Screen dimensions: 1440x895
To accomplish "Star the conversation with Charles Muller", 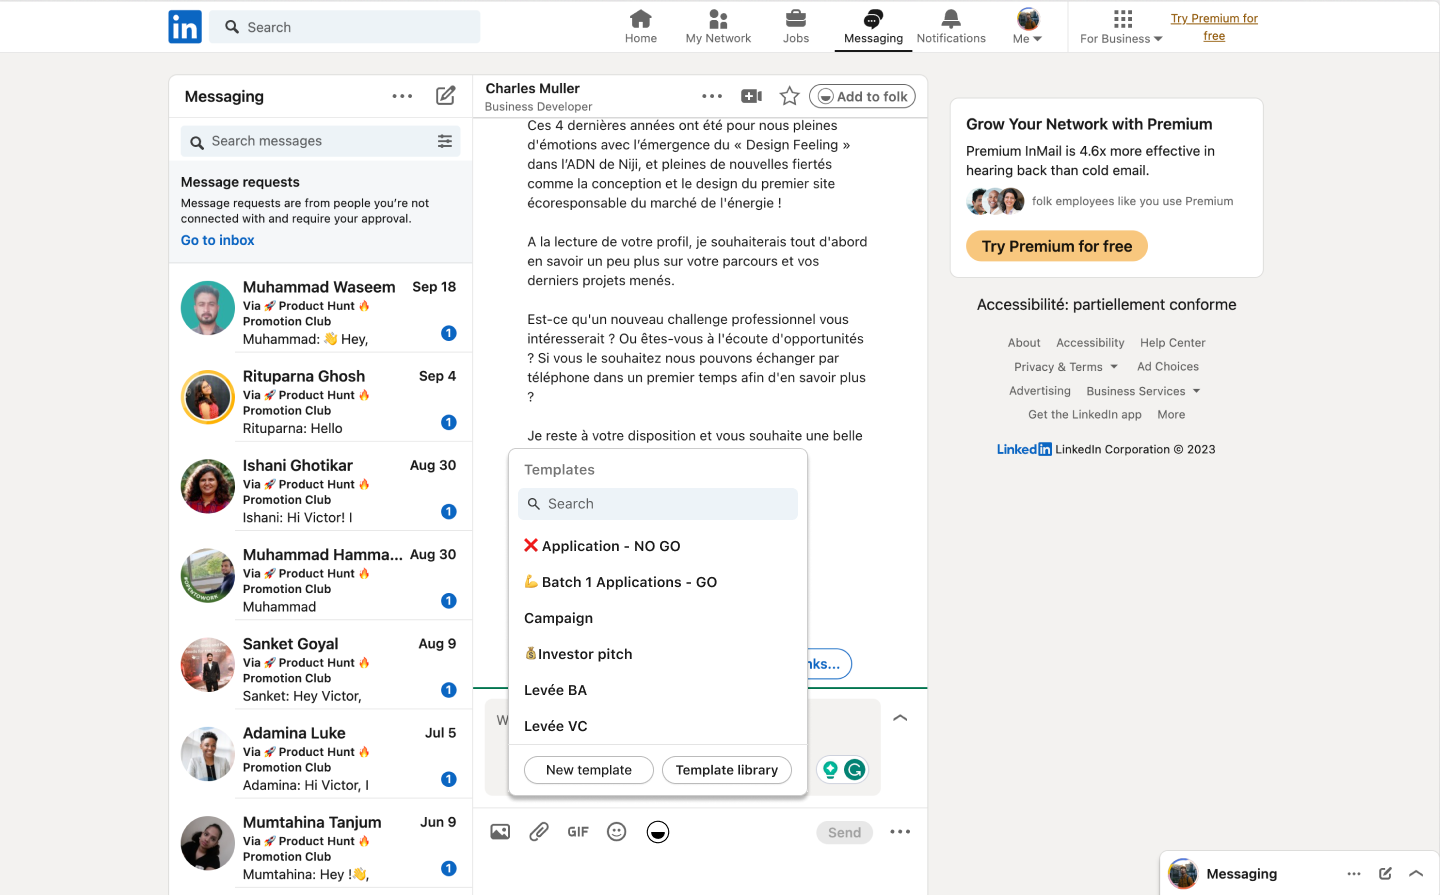I will (789, 95).
